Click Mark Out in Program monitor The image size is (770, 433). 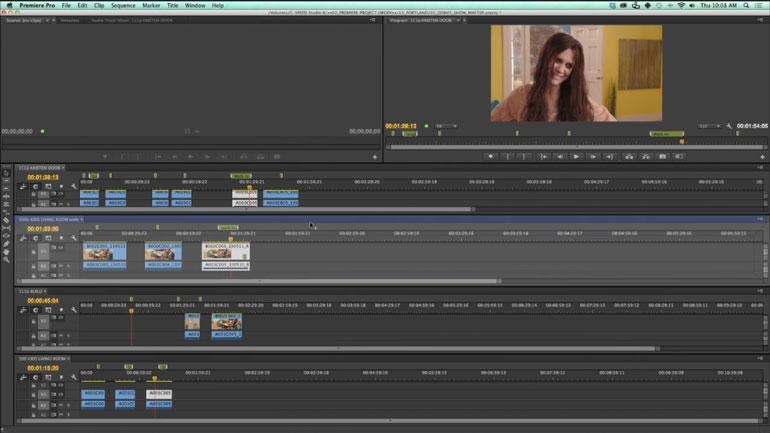tap(524, 157)
